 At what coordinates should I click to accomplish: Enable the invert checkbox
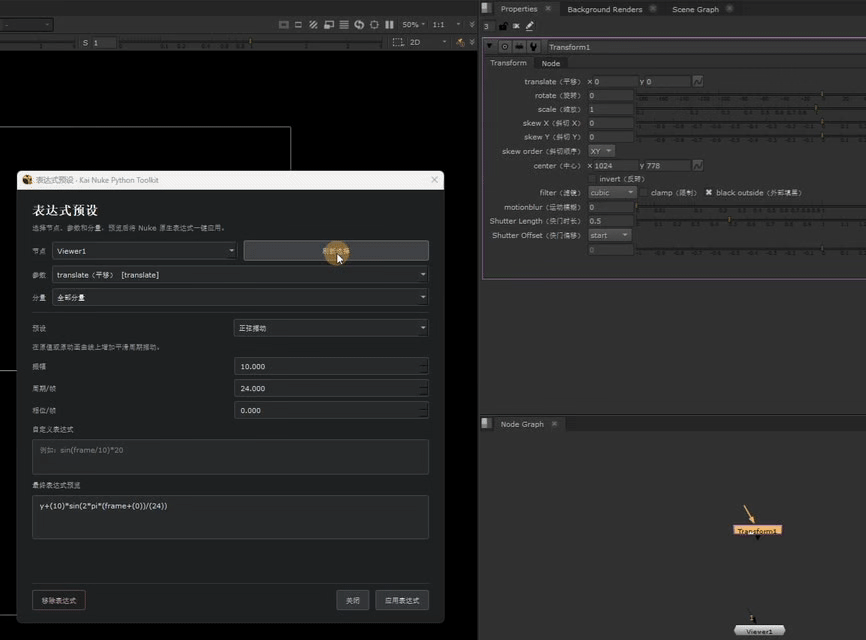click(592, 179)
